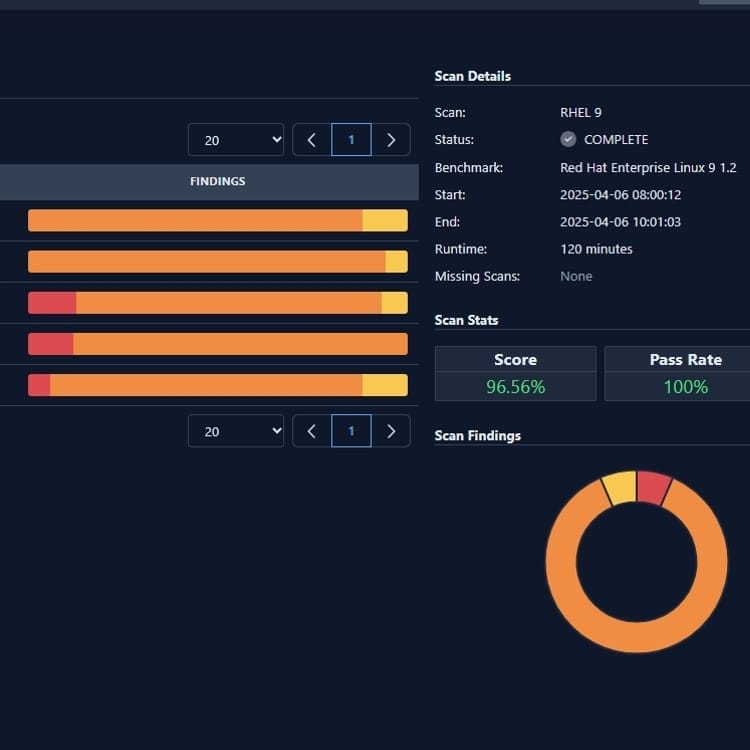Go to the next page using the bottom pagination arrow

coord(391,431)
